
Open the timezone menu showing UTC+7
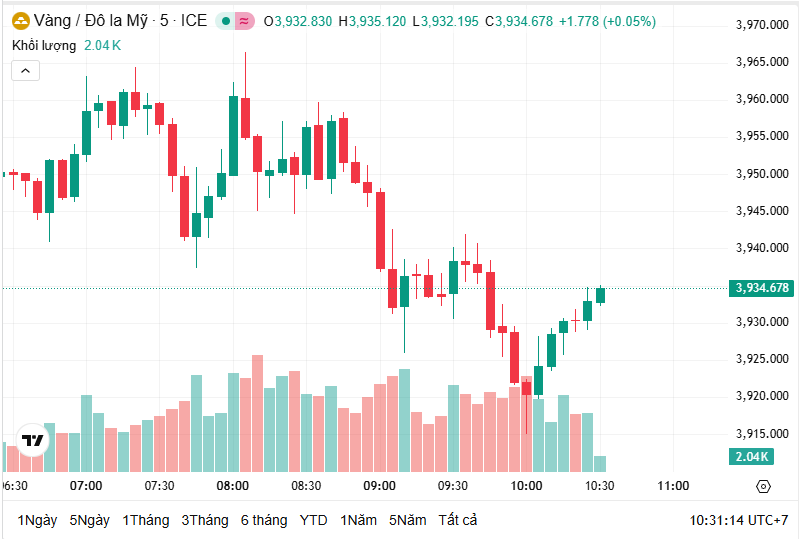click(x=738, y=520)
